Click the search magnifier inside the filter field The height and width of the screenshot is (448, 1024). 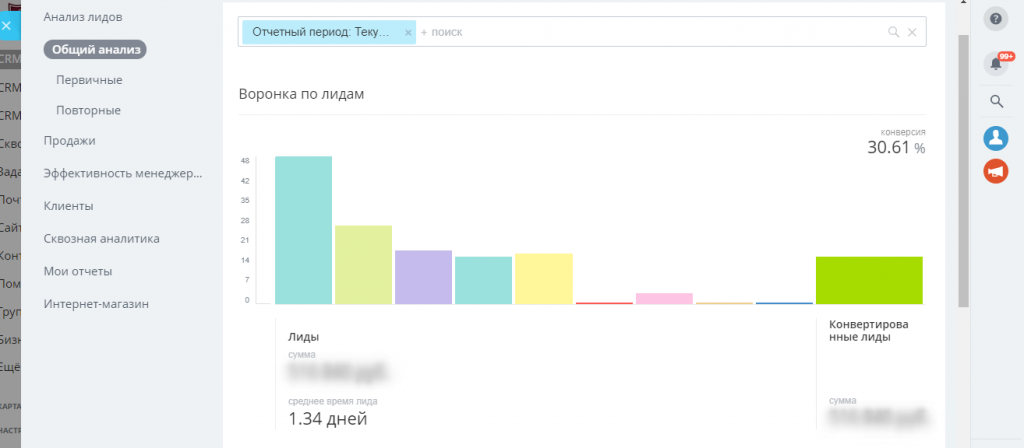point(893,32)
